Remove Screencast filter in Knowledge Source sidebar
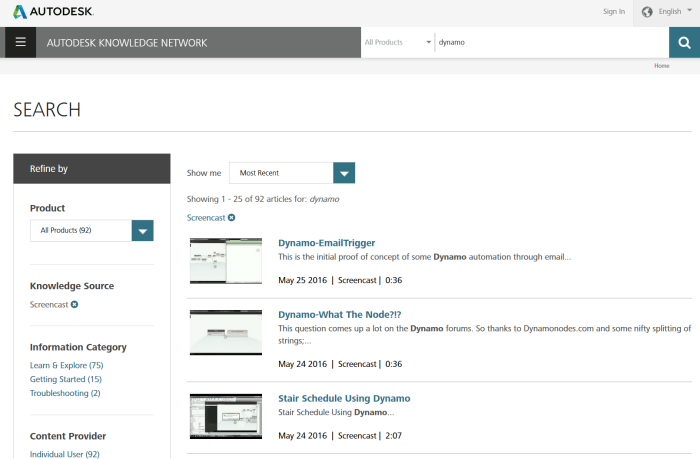 coord(74,304)
